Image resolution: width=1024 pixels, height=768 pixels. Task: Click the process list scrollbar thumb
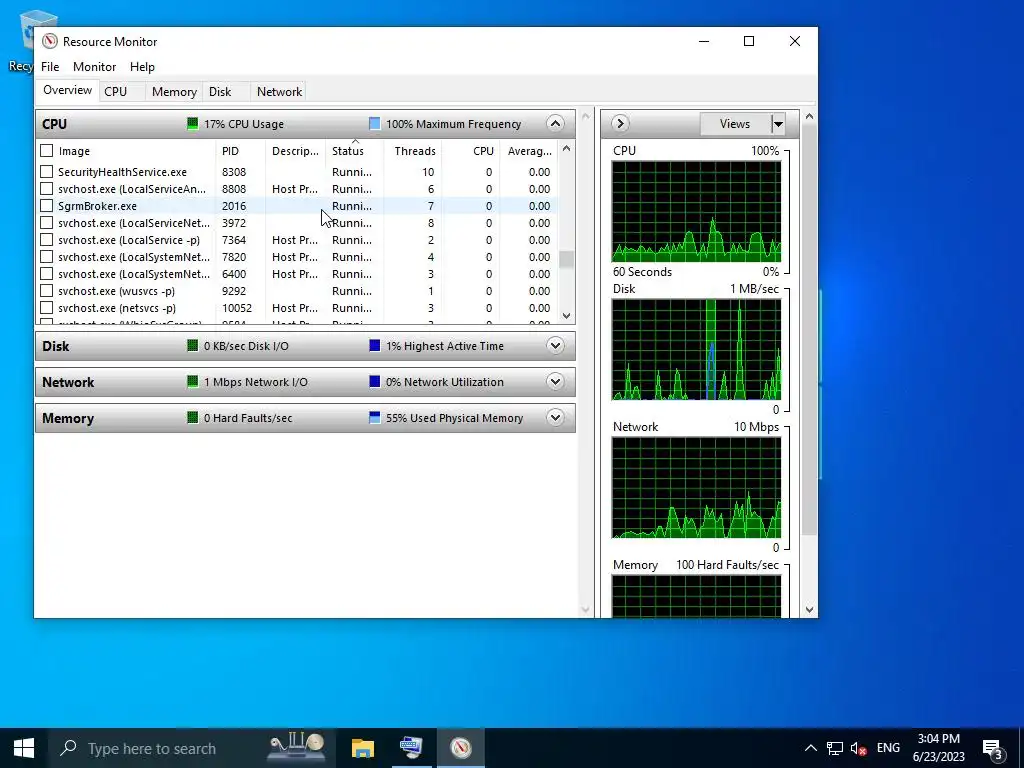coord(566,259)
